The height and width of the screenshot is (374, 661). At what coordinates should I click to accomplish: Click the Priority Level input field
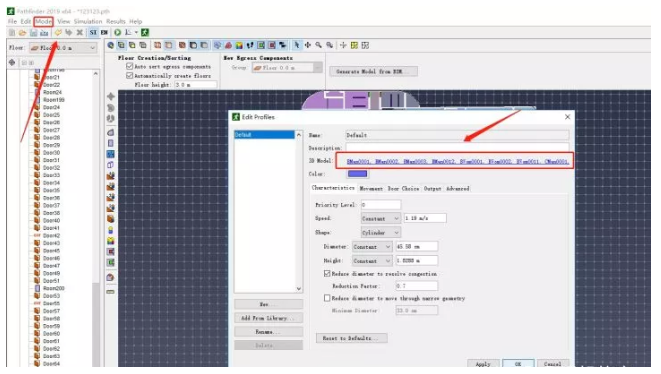click(x=380, y=205)
